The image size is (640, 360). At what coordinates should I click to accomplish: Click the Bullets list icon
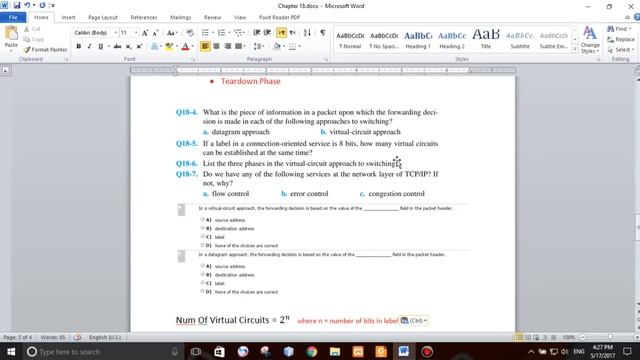point(205,33)
